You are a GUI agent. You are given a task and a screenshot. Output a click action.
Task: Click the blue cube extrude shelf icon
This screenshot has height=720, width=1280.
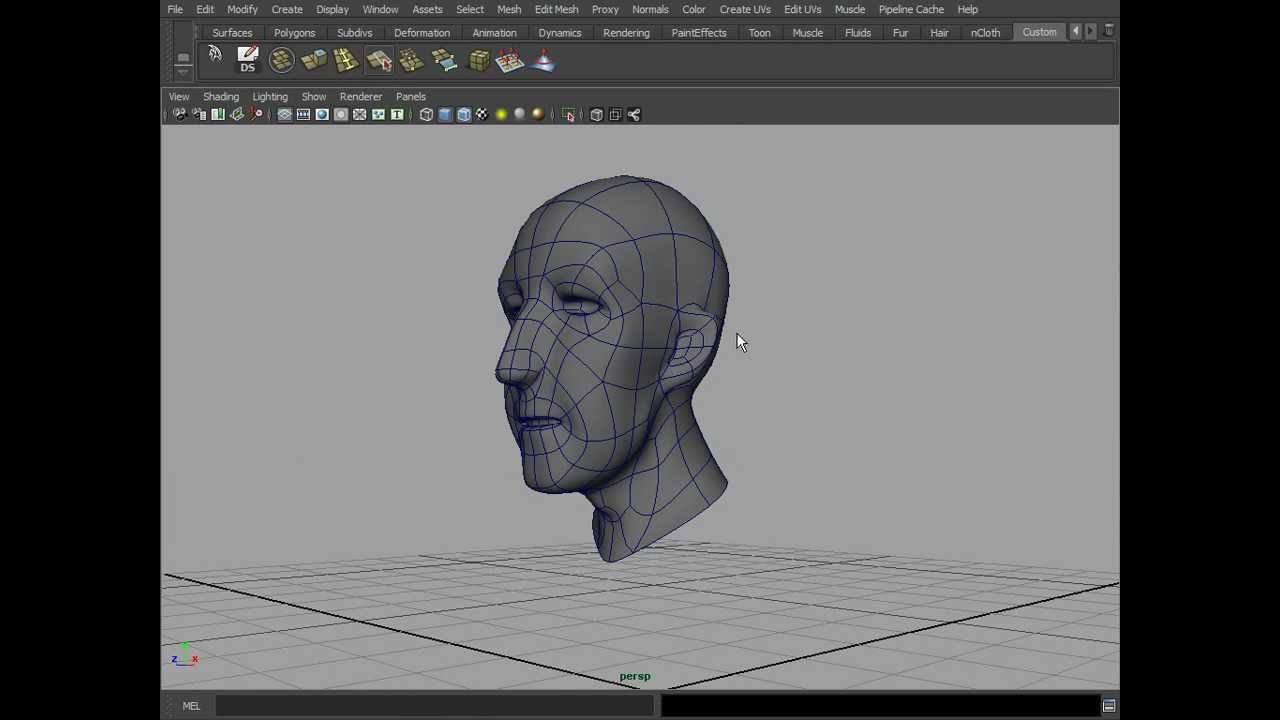(313, 61)
